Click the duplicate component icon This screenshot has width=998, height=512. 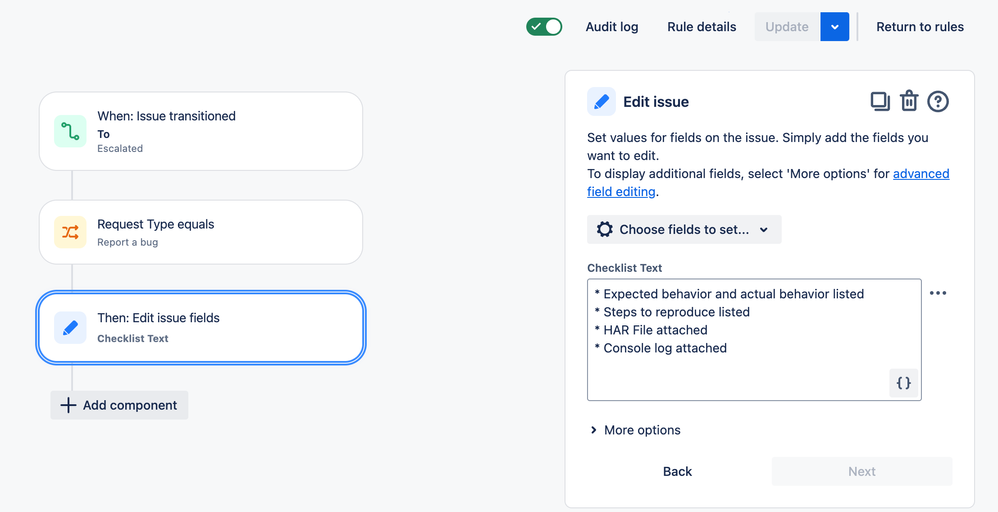[x=880, y=101]
